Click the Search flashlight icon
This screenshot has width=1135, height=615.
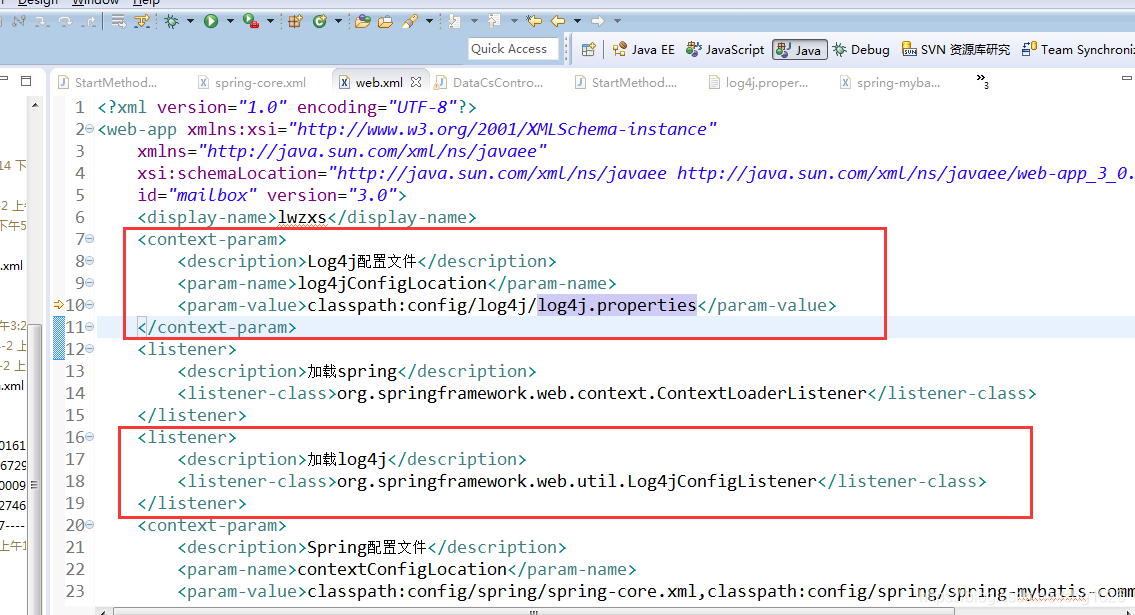click(410, 21)
